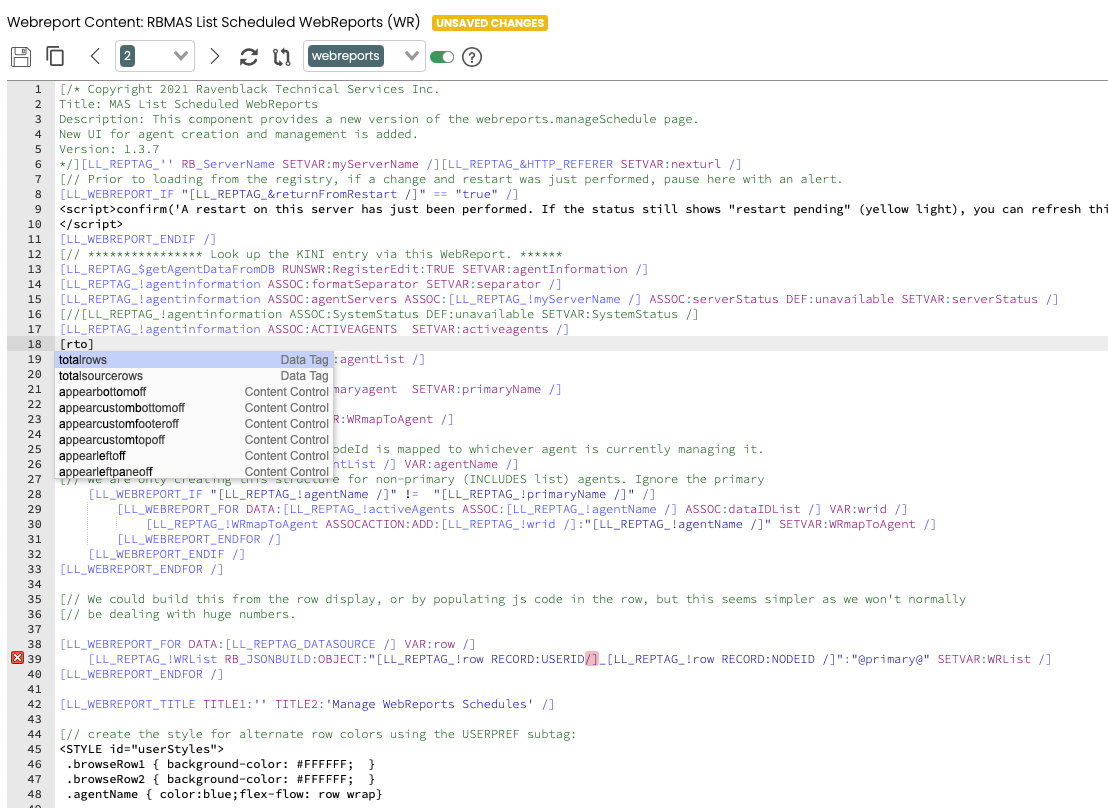Click the refresh icon

point(249,57)
